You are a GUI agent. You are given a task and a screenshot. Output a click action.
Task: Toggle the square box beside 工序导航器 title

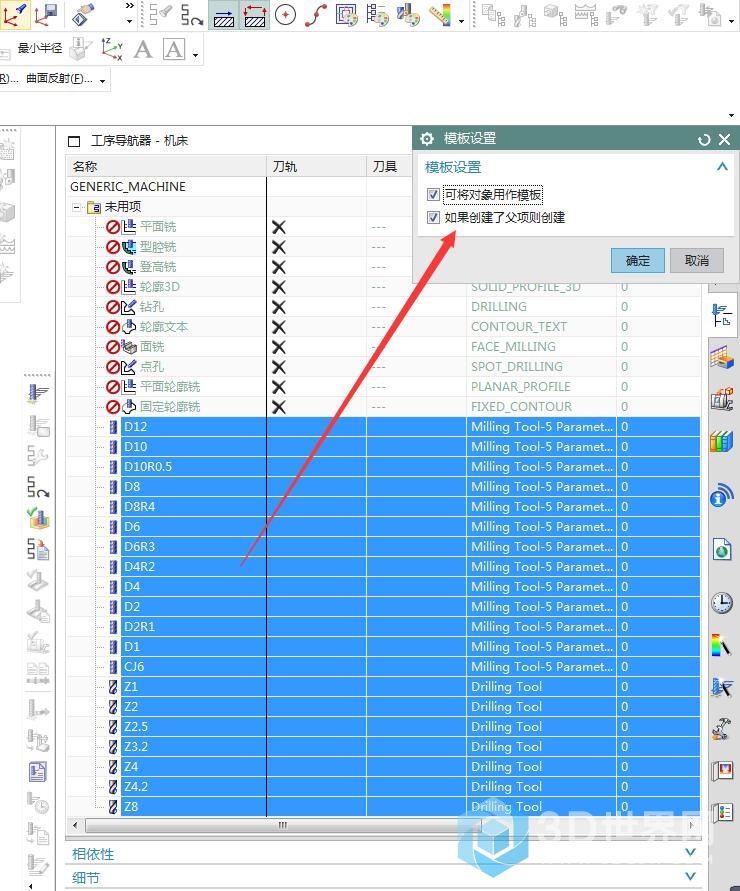tap(74, 141)
